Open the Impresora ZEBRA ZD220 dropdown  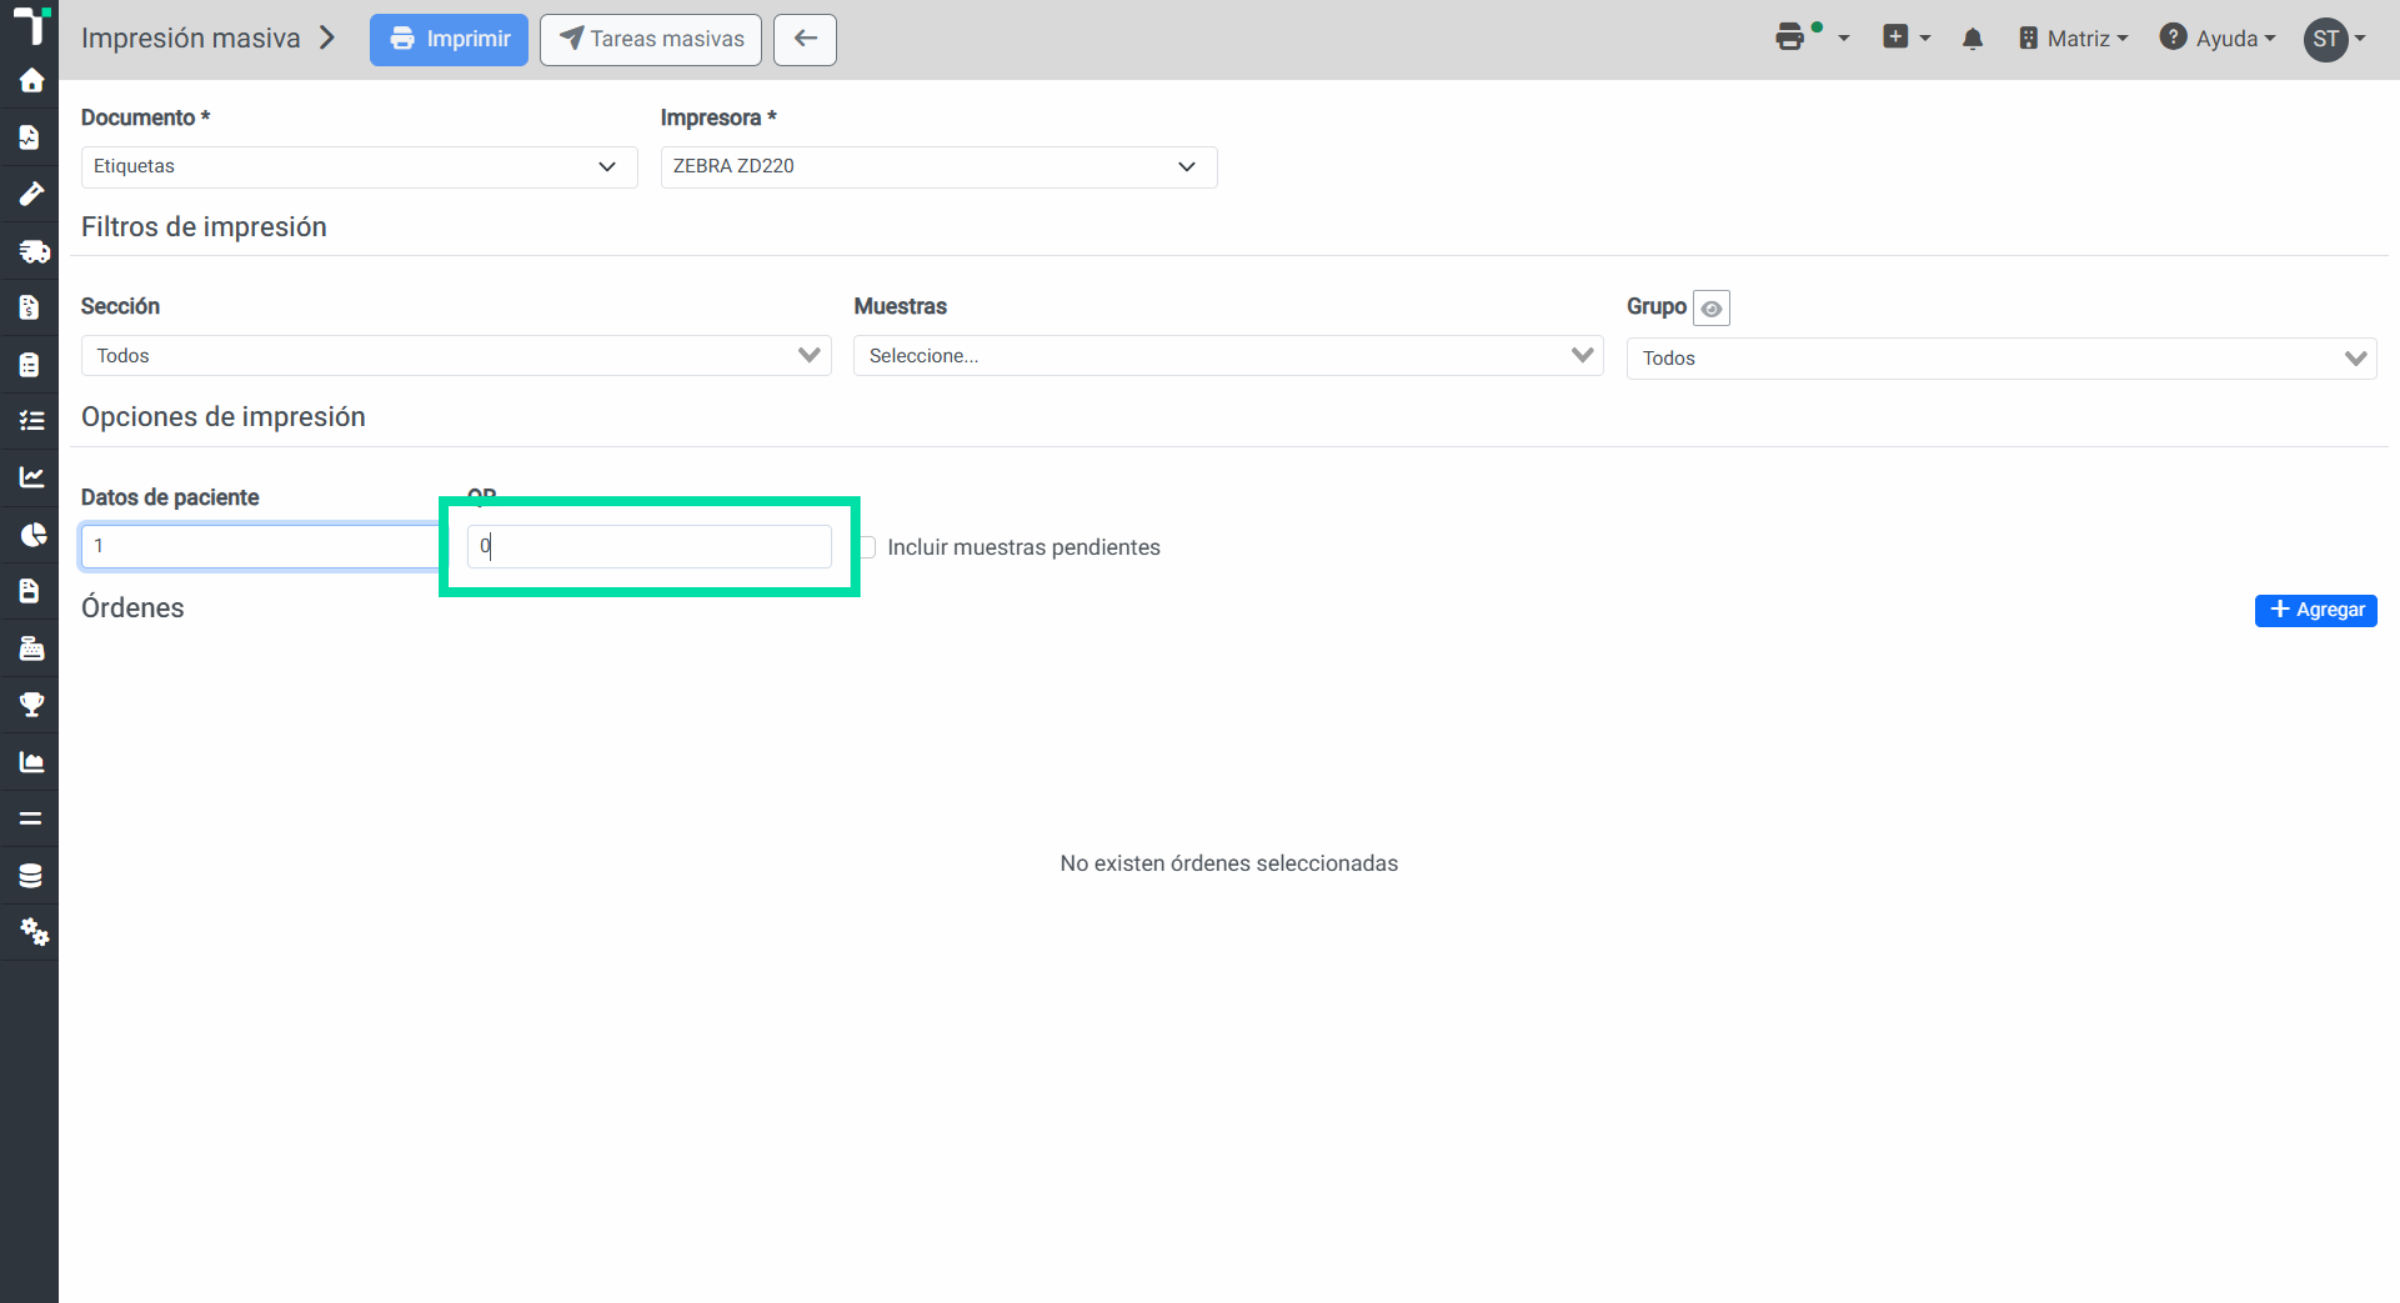(938, 167)
